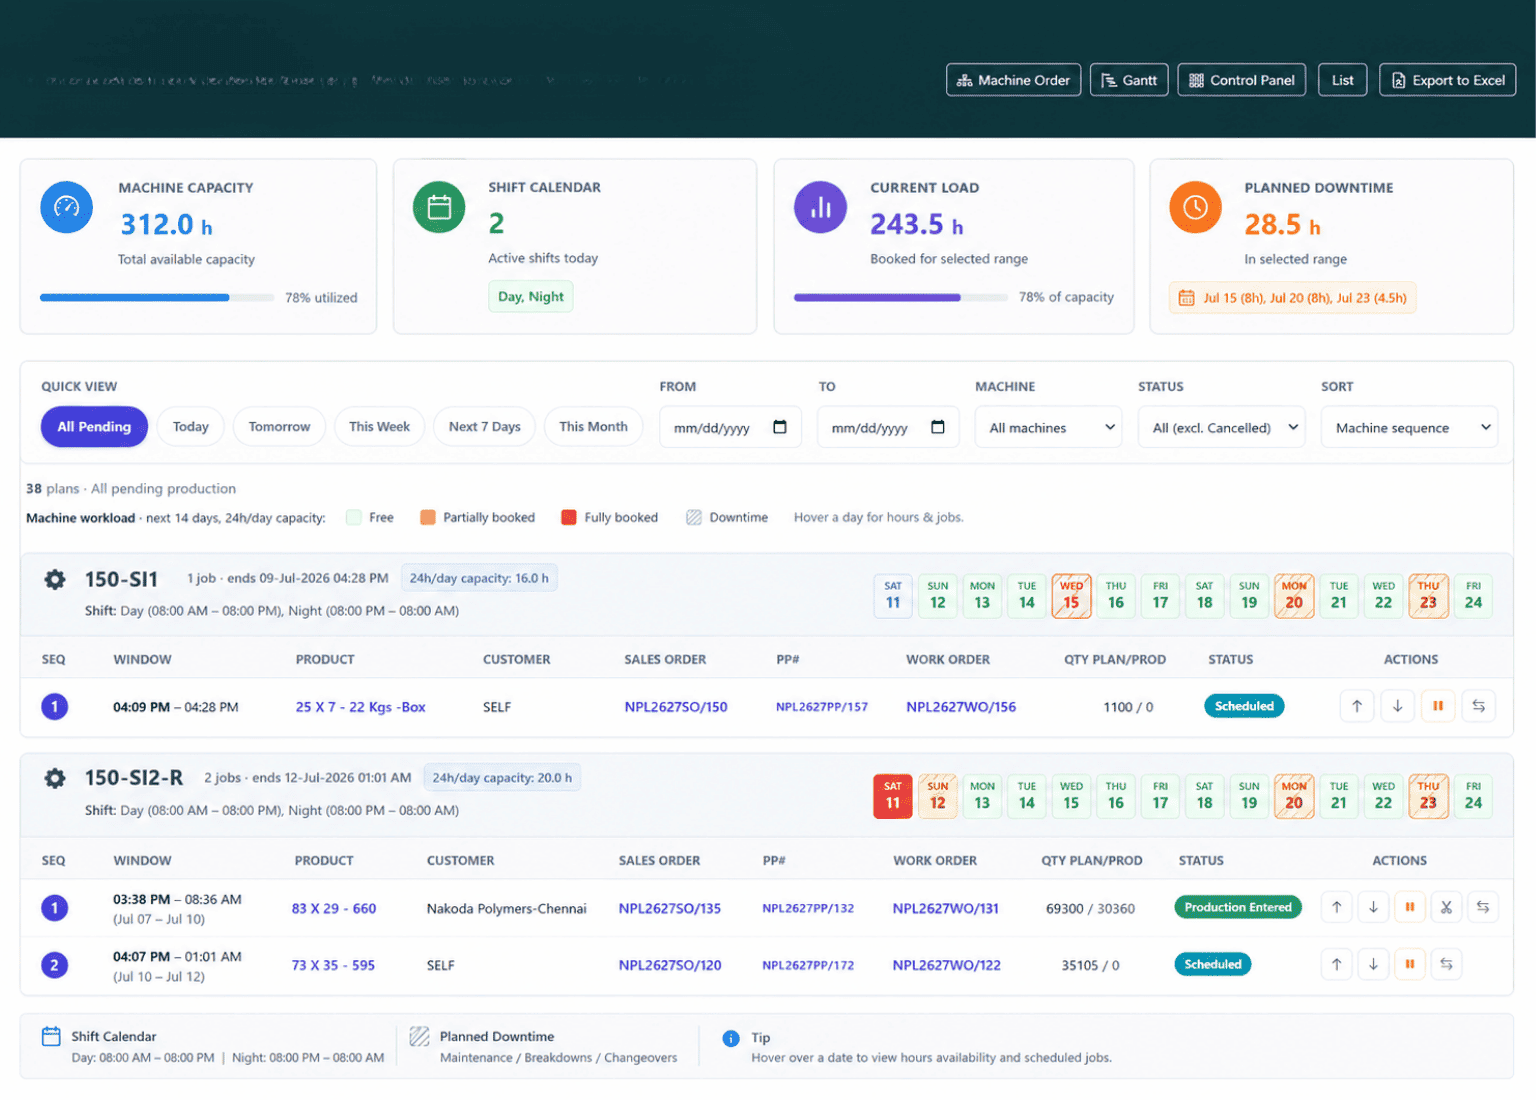
Task: Move work order NPL2627WO/122 up
Action: [x=1337, y=964]
